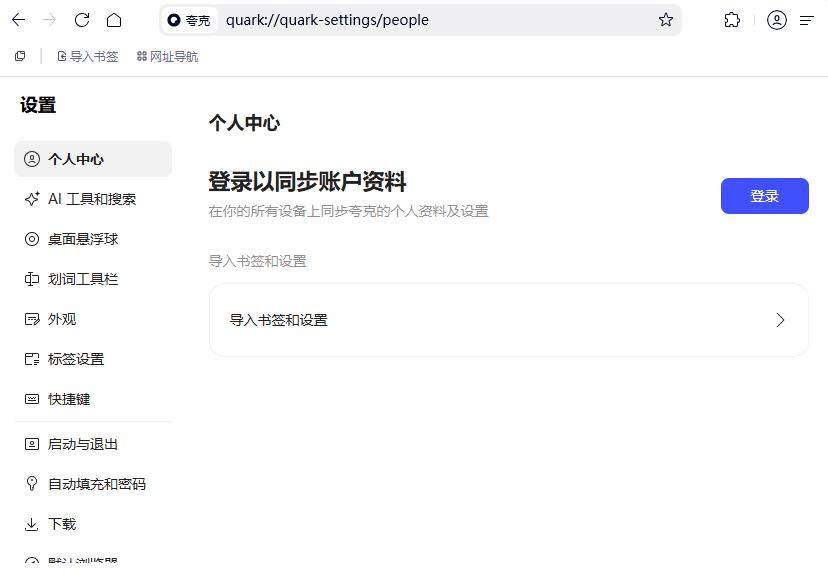Open the extensions puzzle icon
Image resolution: width=828 pixels, height=579 pixels.
(x=732, y=20)
